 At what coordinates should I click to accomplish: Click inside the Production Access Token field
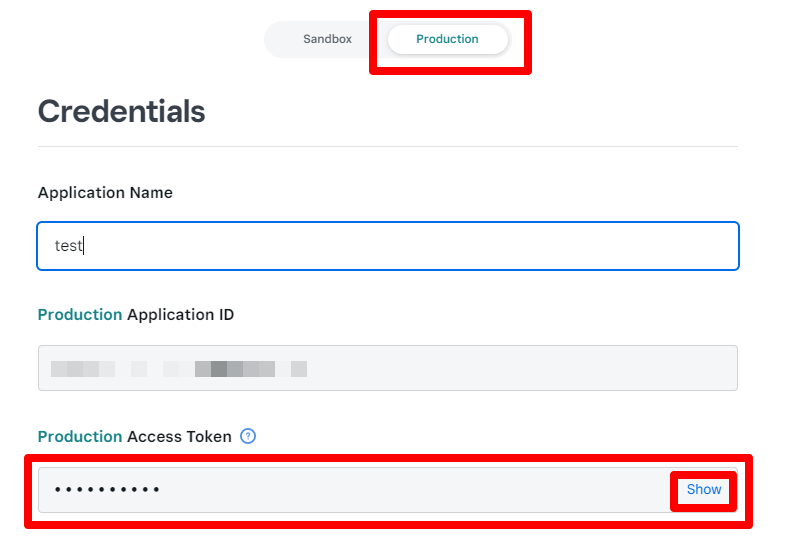[x=388, y=490]
